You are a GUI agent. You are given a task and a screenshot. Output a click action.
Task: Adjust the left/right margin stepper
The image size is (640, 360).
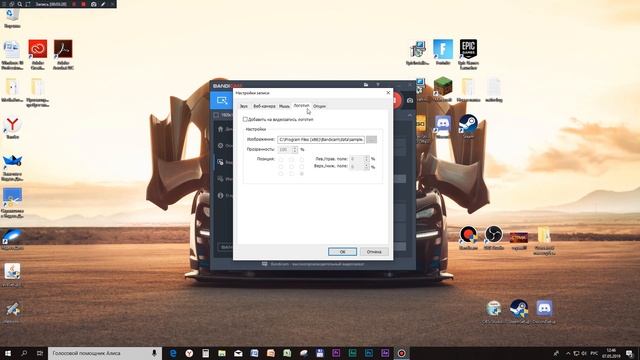[367, 159]
